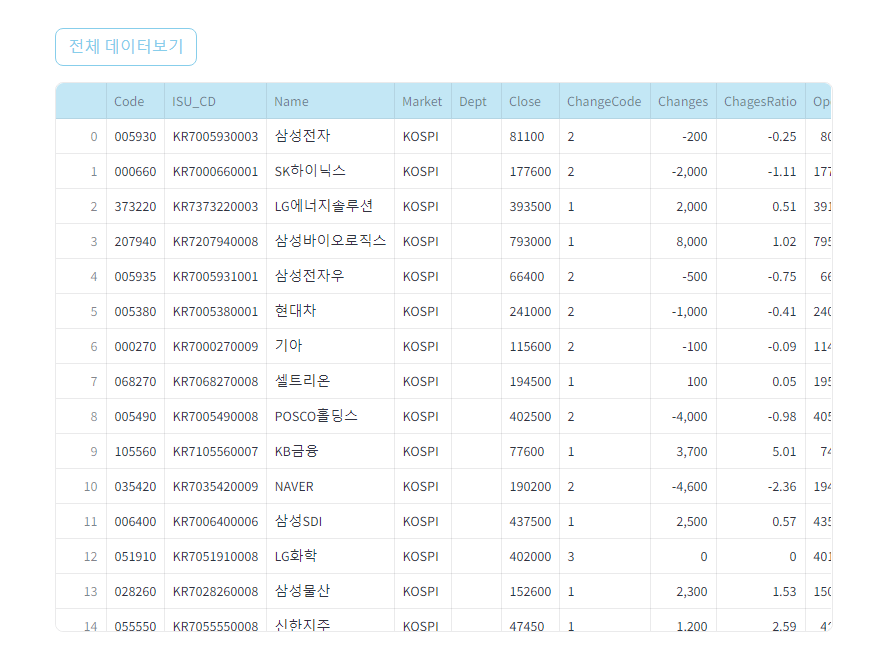
Task: Click close price 177600
Action: click(530, 172)
